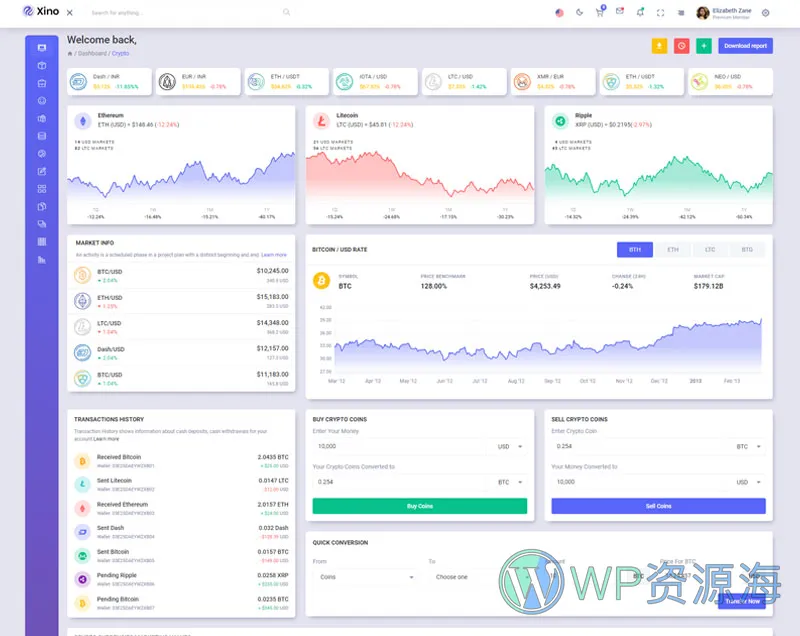Image resolution: width=800 pixels, height=636 pixels.
Task: Switch to the ETH tab in Bitcoin rate
Action: click(x=672, y=249)
